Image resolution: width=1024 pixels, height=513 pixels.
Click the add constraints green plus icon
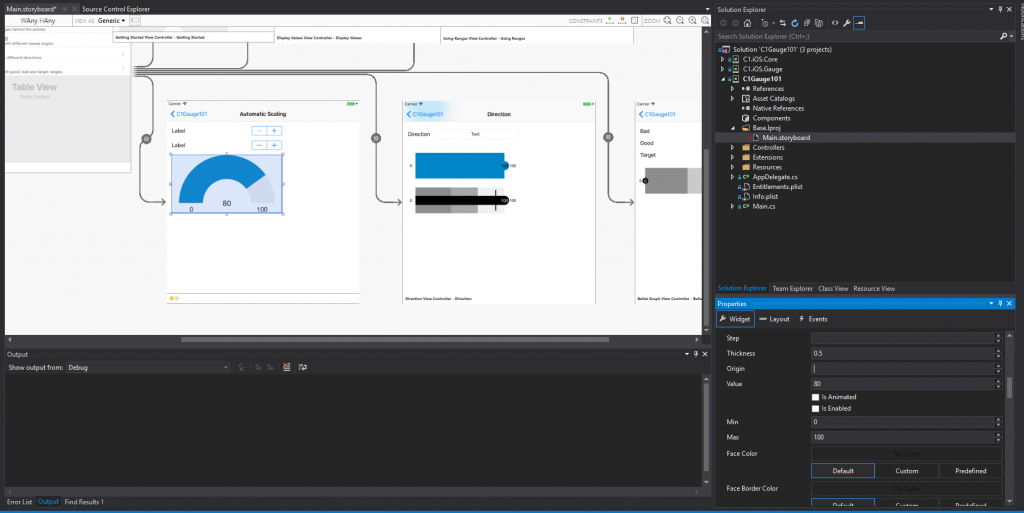coord(609,20)
